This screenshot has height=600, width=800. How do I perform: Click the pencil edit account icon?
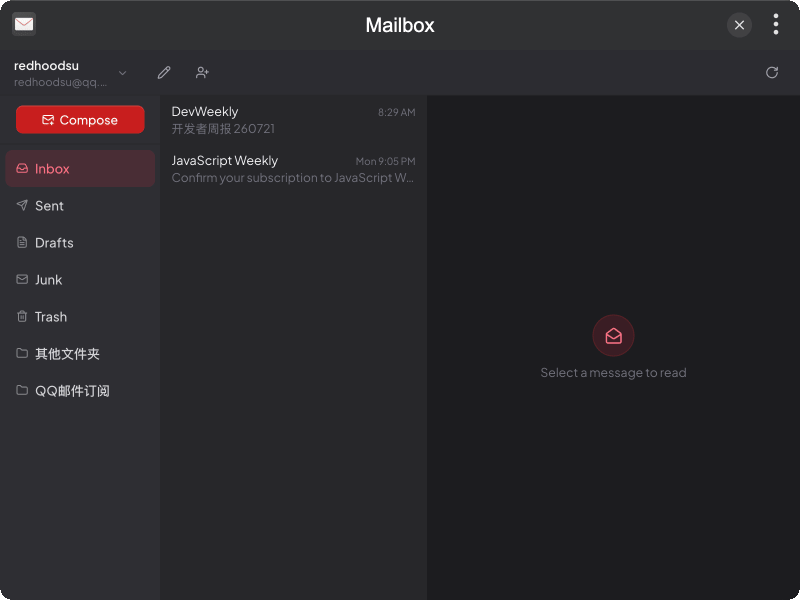click(164, 72)
